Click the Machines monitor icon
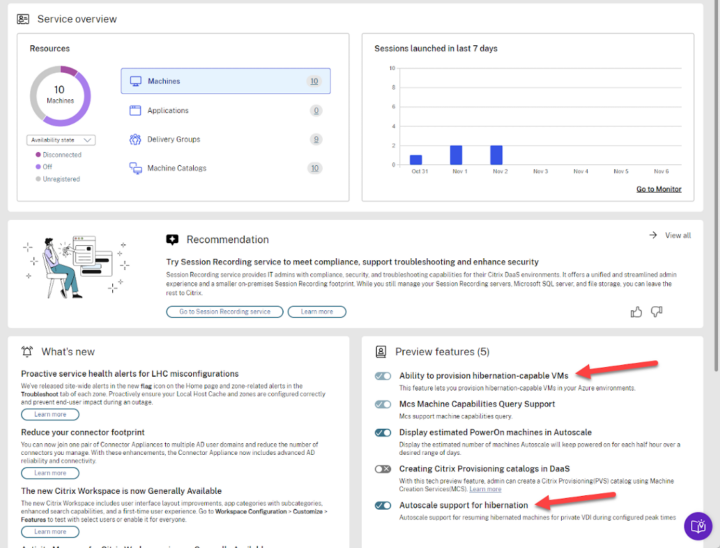This screenshot has height=548, width=720. coord(136,81)
